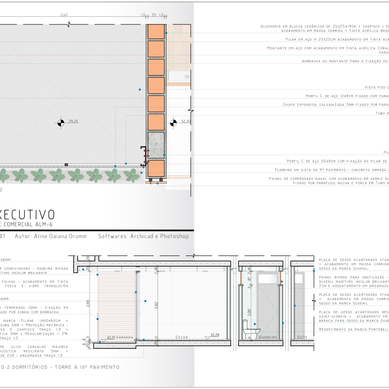Select the 'Banheiro' room label
The width and height of the screenshot is (389, 389).
[x=269, y=337]
